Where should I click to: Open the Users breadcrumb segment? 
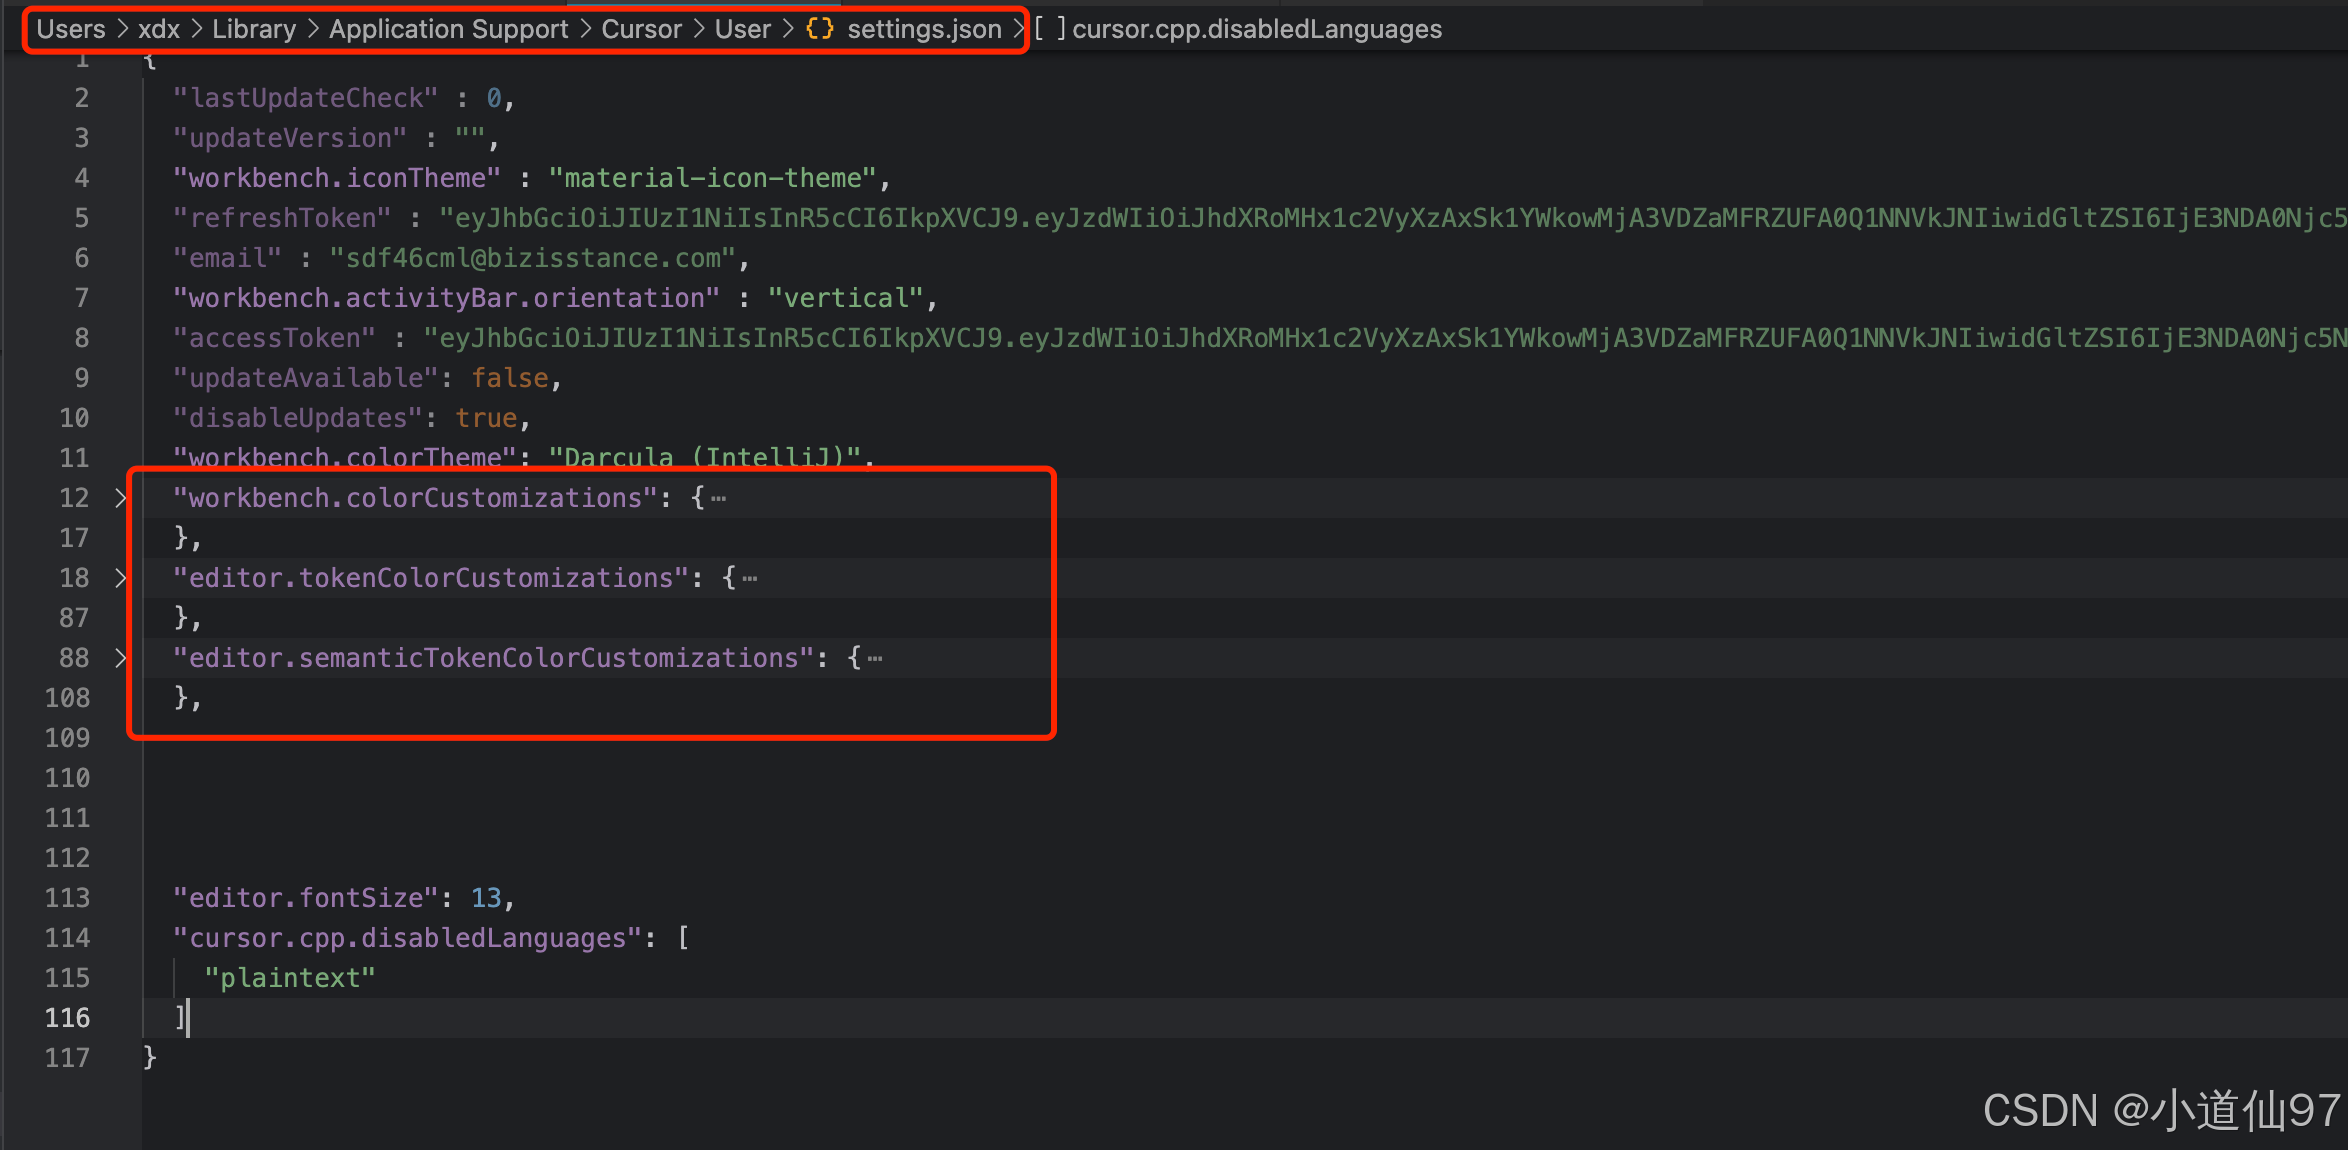(x=70, y=29)
